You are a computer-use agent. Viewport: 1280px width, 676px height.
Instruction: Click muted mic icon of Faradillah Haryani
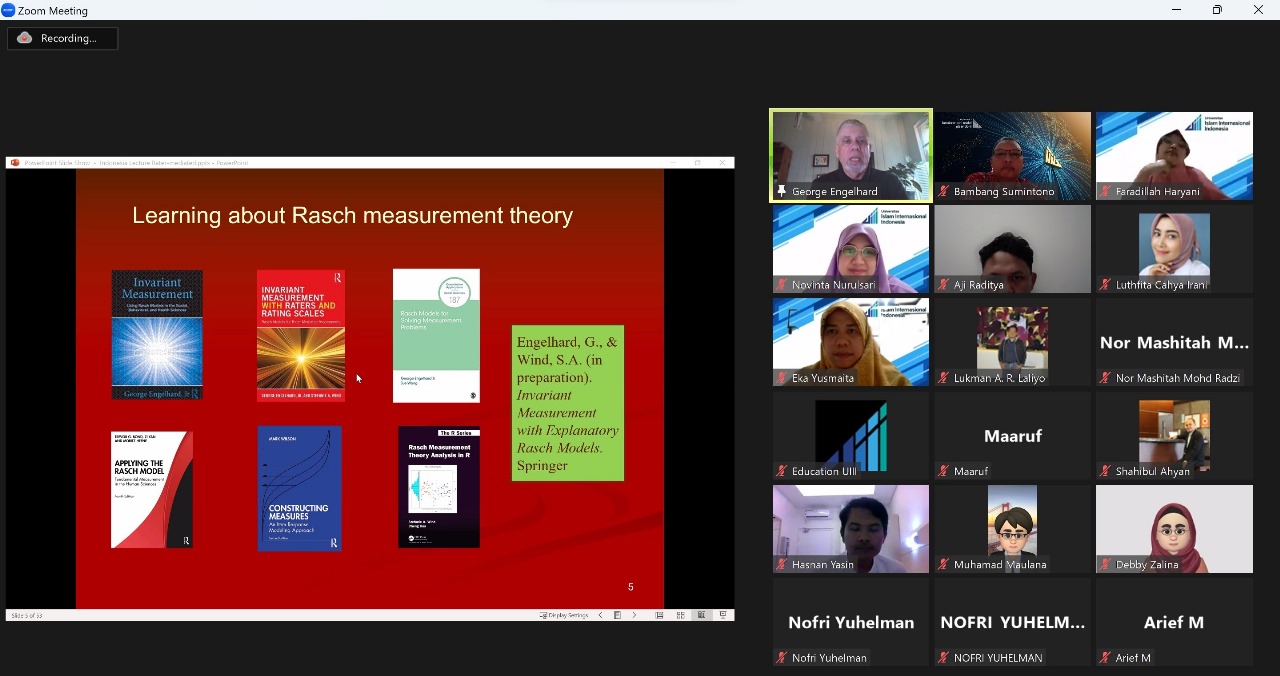(x=1105, y=191)
